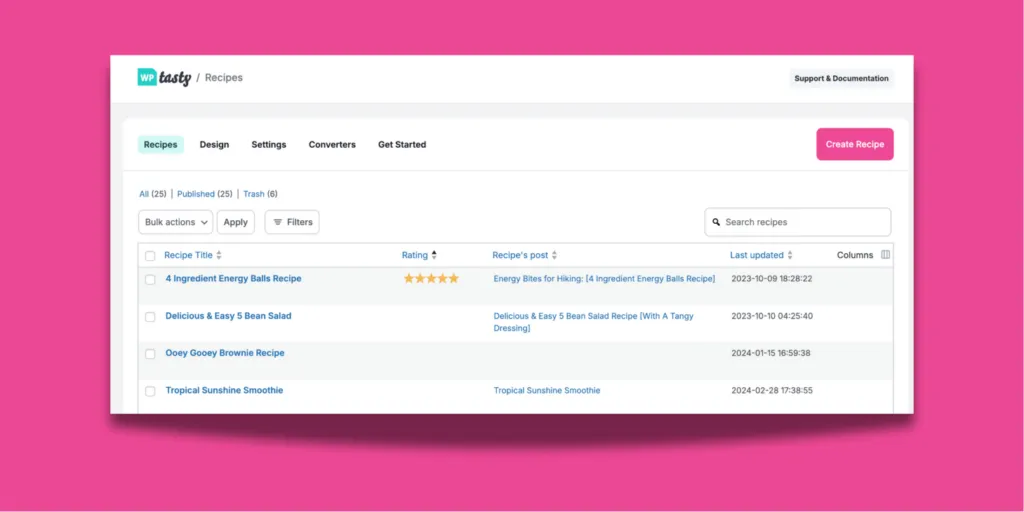1024x512 pixels.
Task: Click the search magnifier icon
Action: pyautogui.click(x=716, y=222)
